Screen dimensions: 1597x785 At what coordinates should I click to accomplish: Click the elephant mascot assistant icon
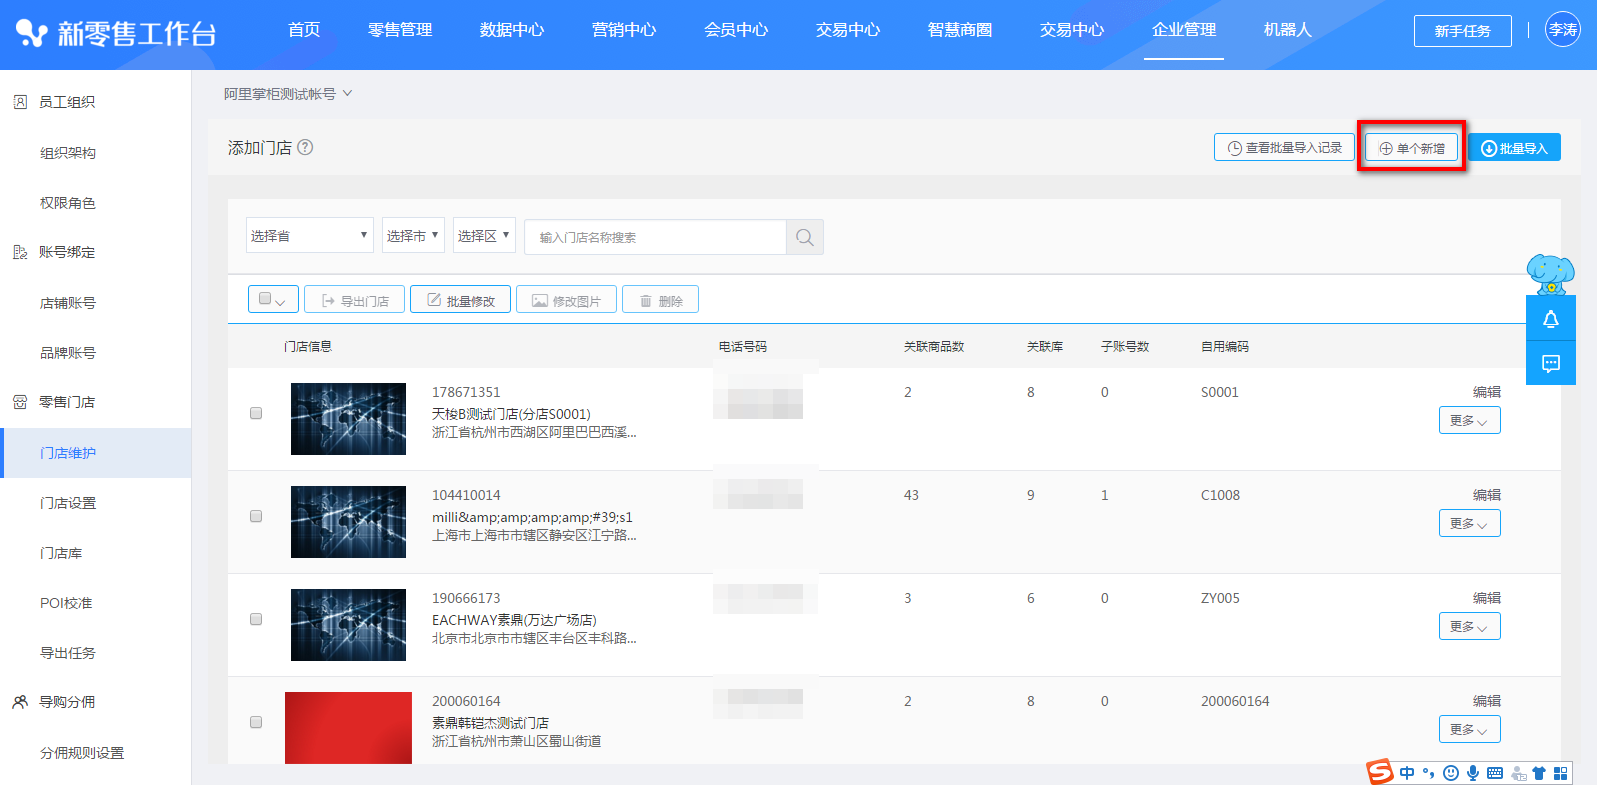pyautogui.click(x=1550, y=273)
